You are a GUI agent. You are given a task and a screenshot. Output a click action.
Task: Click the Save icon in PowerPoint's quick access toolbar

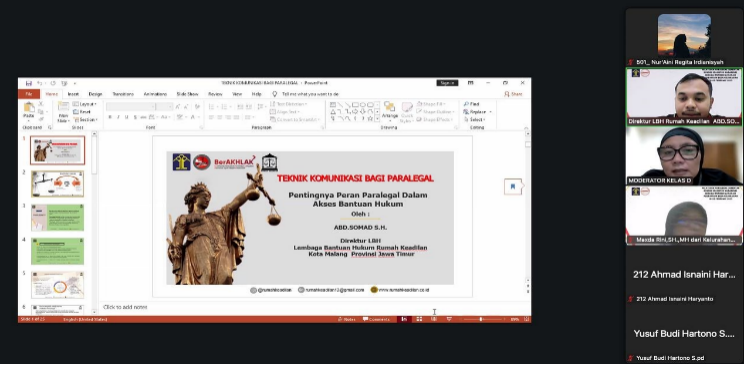[29, 83]
